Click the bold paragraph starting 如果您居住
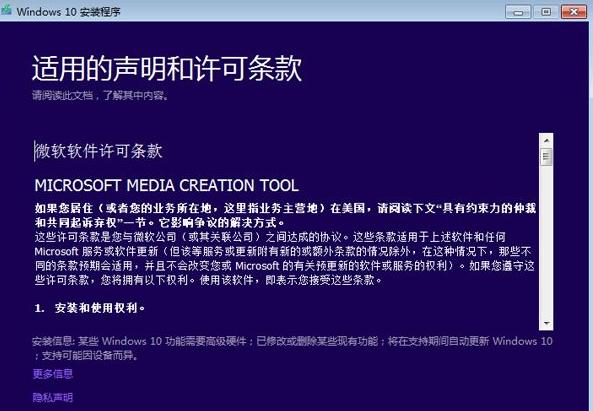The height and width of the screenshot is (411, 593). pyautogui.click(x=286, y=215)
